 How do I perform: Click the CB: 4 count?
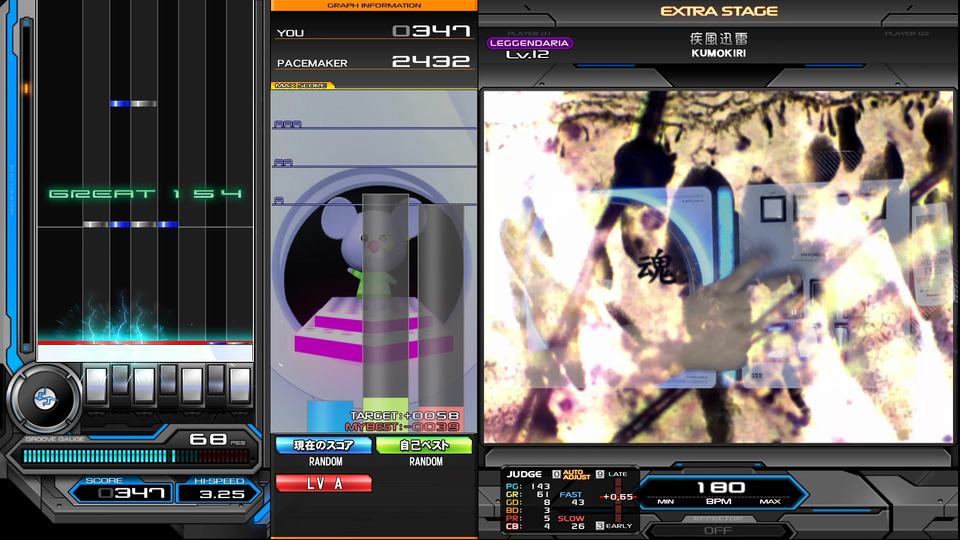tap(528, 526)
